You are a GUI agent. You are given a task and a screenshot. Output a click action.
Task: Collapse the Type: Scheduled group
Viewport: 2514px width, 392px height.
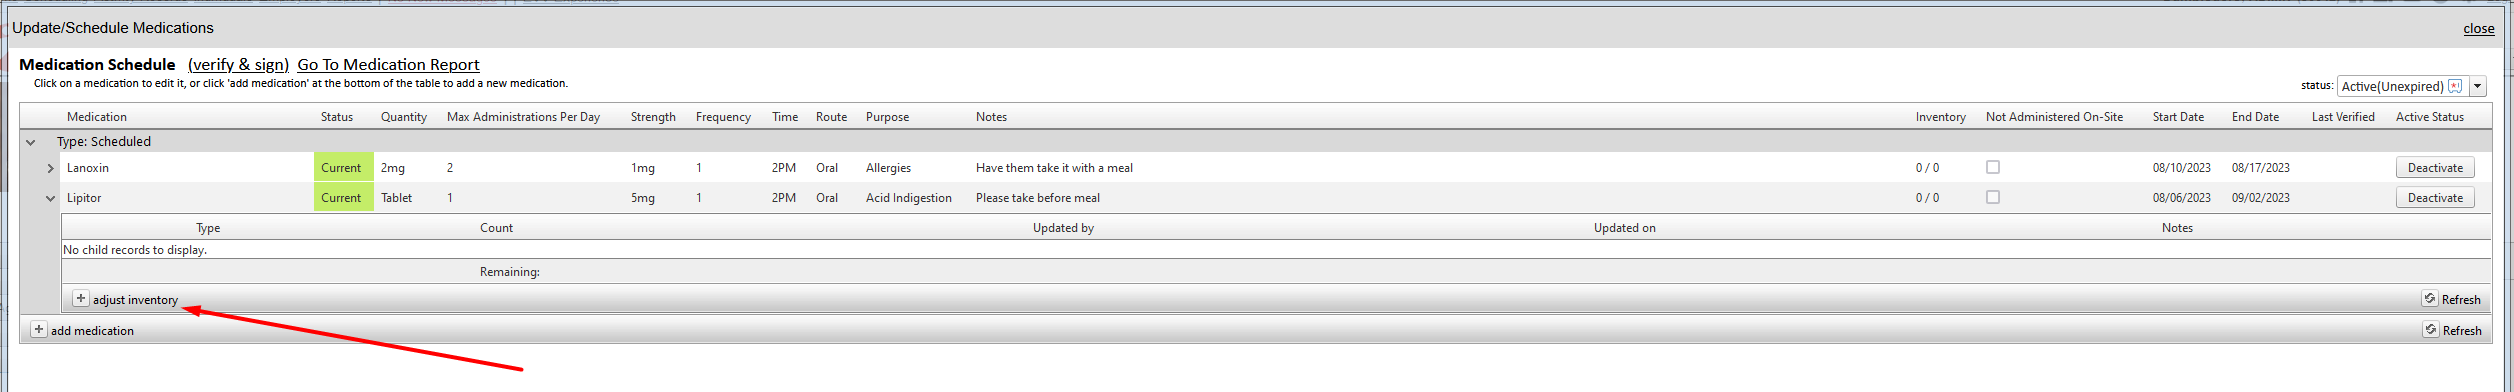click(31, 142)
